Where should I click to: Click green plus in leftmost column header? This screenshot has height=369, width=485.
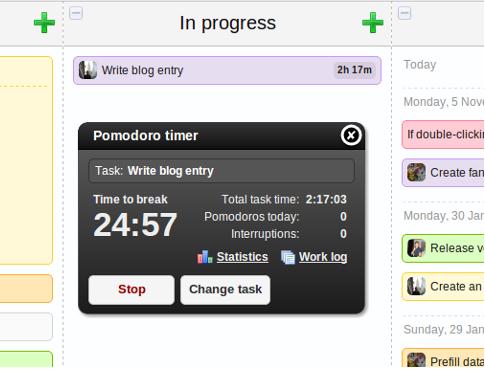(44, 23)
